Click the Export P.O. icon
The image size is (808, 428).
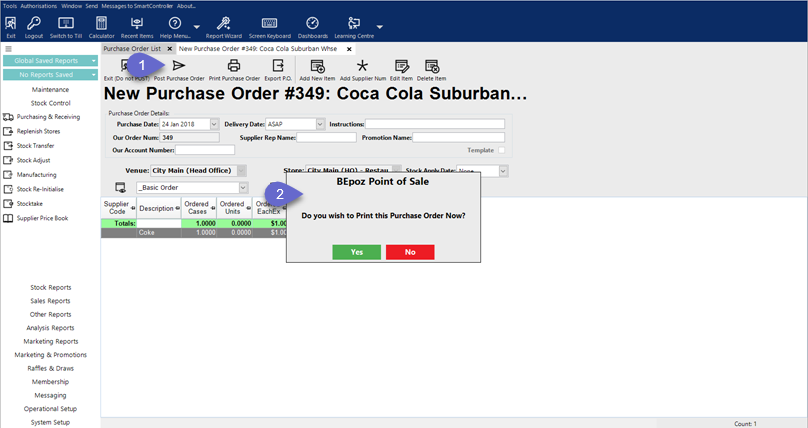(x=277, y=67)
